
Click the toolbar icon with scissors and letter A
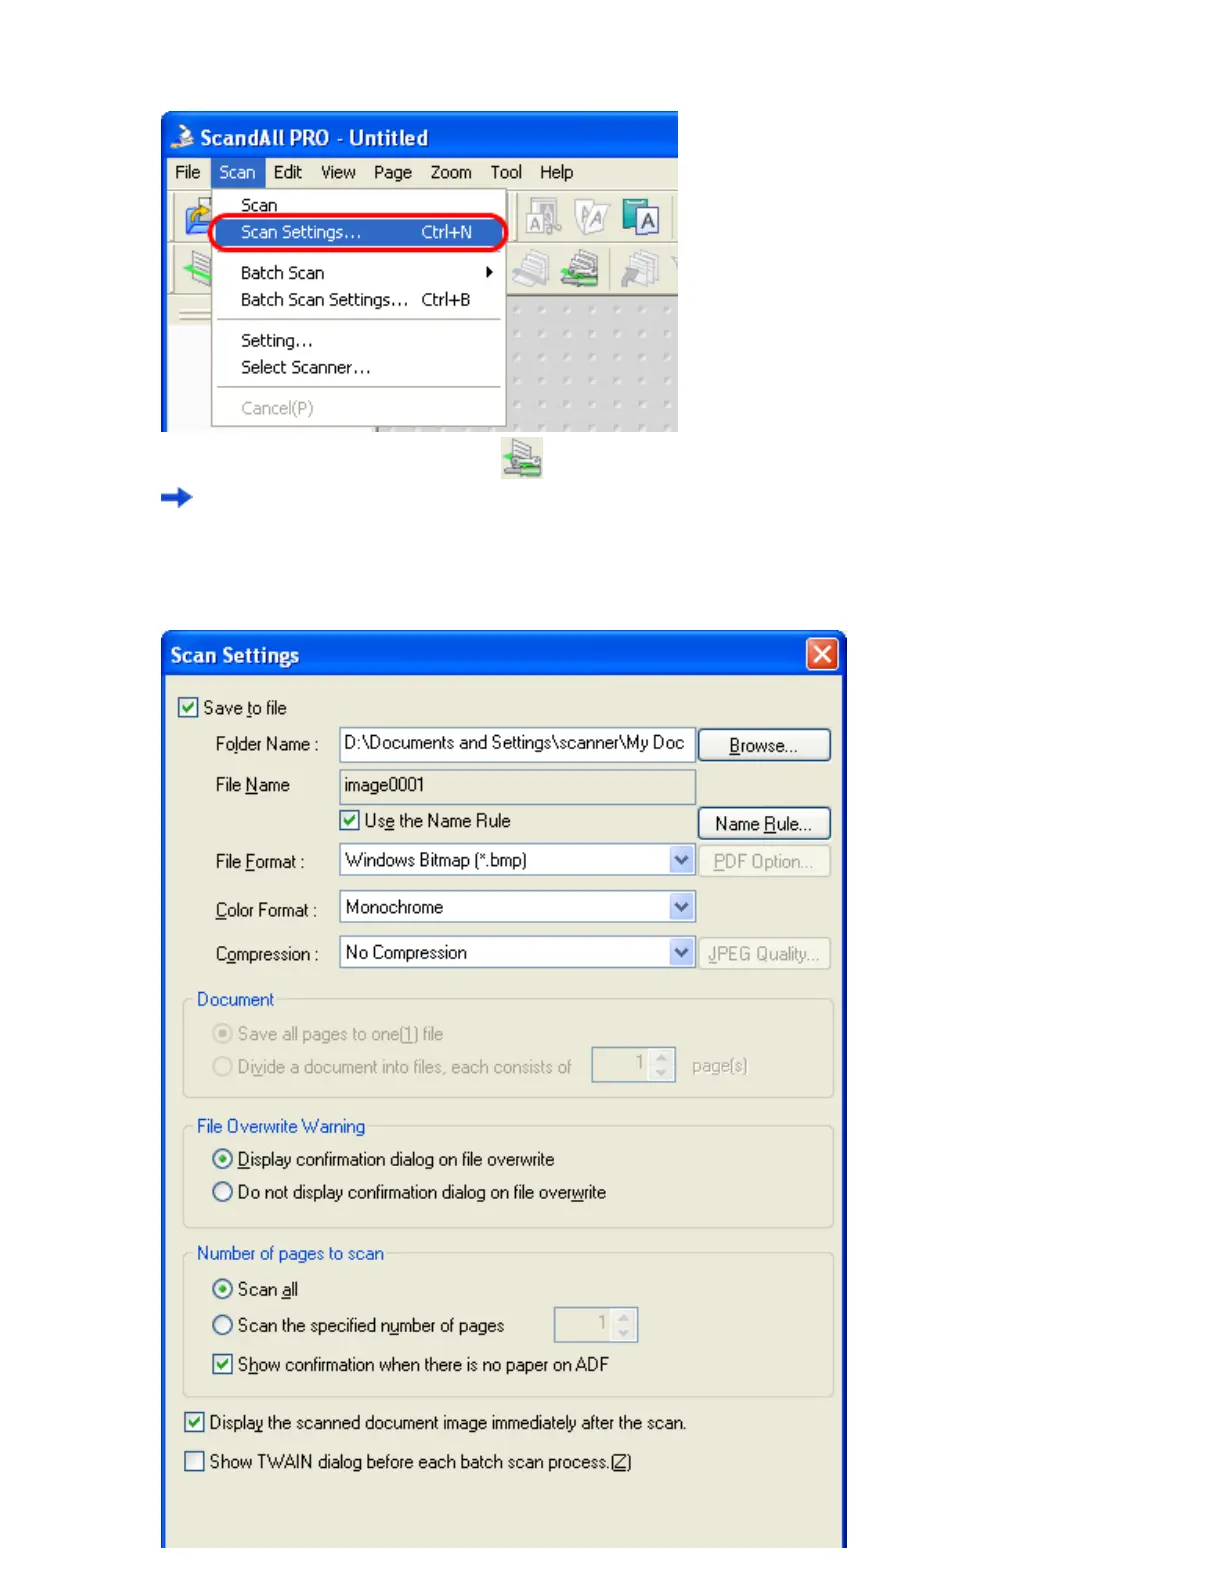point(545,217)
